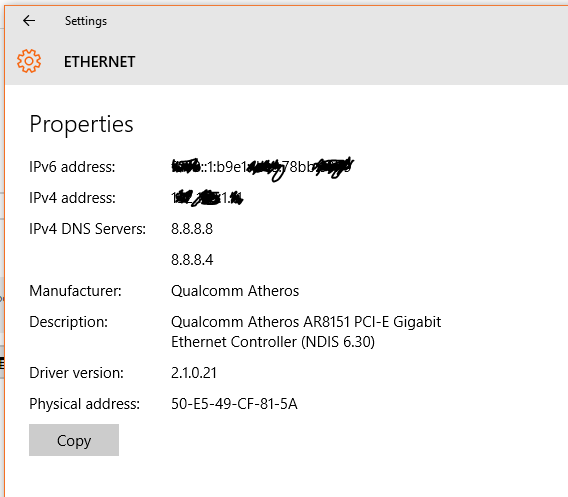Select the 8.8.8.4 DNS server value
568x497 pixels.
click(192, 260)
